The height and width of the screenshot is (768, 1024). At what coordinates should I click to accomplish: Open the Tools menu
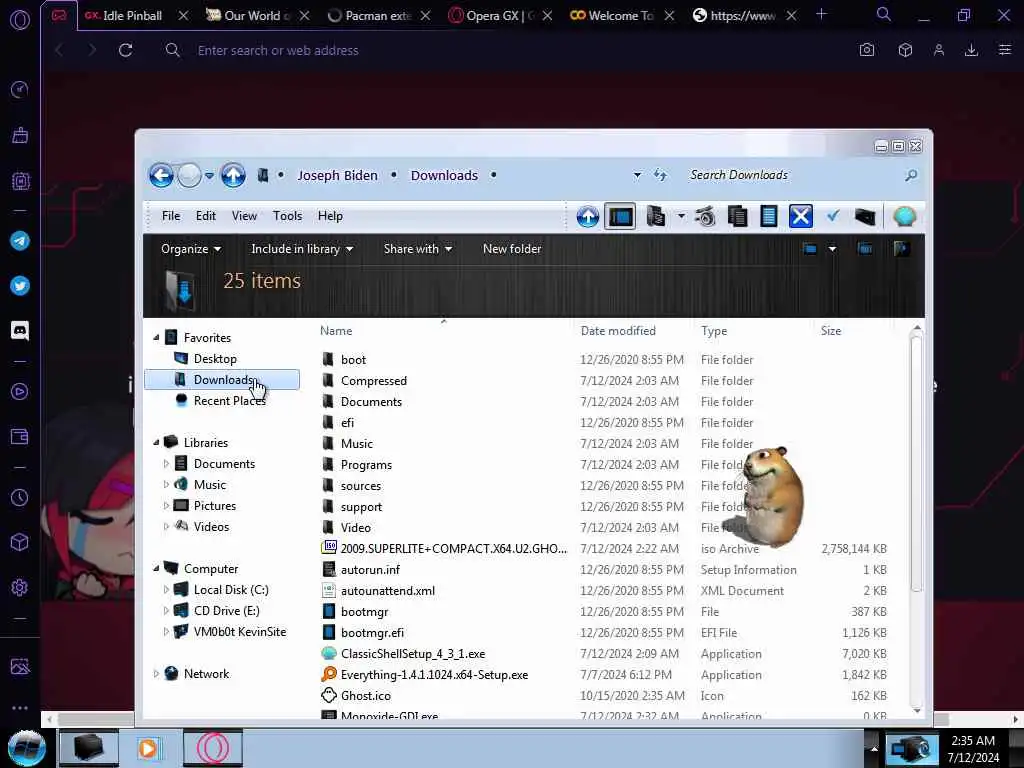(x=287, y=216)
